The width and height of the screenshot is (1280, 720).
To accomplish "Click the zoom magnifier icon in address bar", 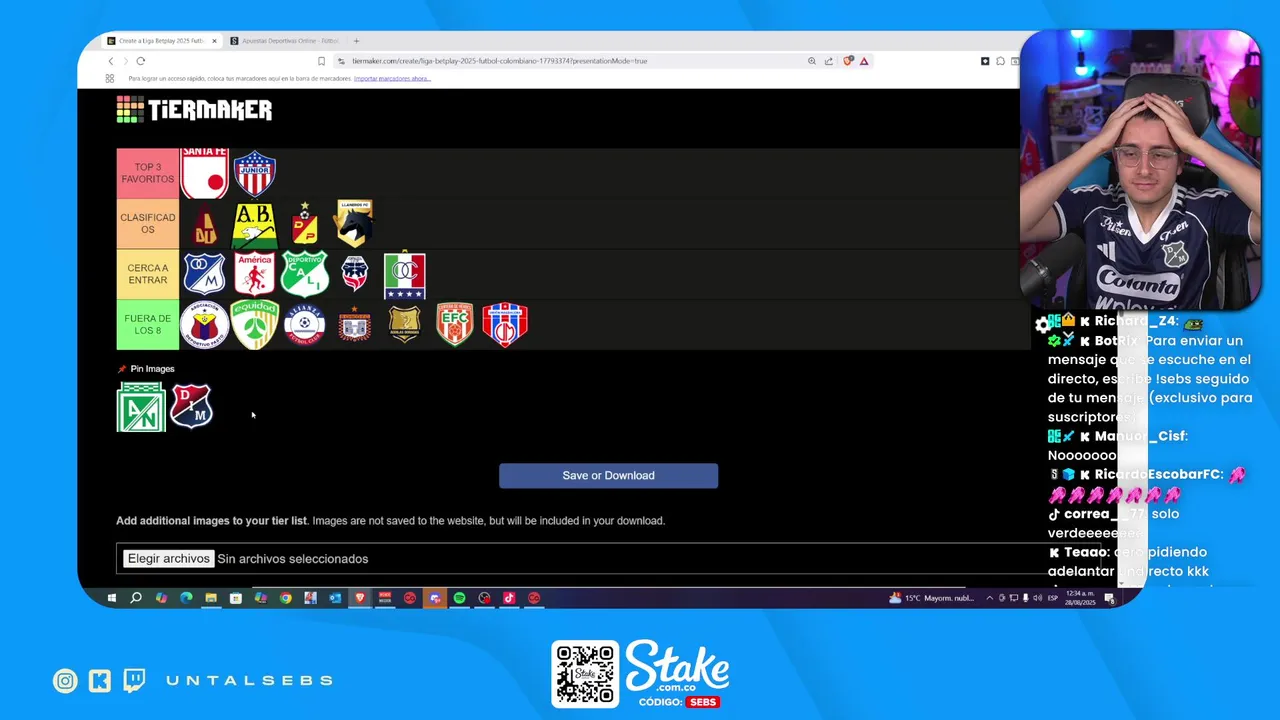I will (812, 61).
